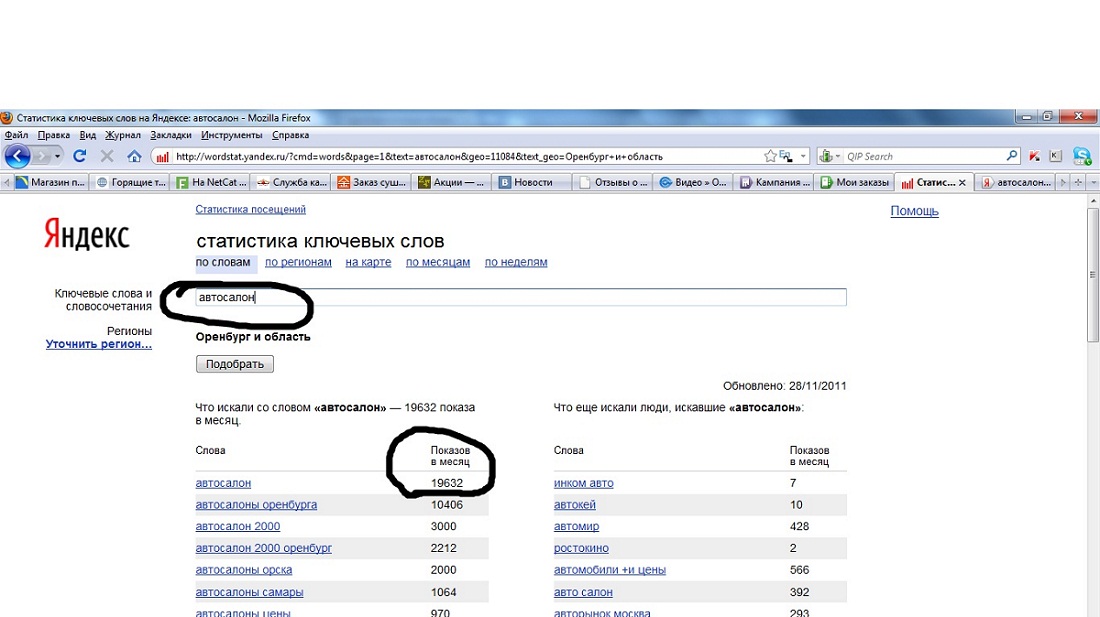Select the по словам tab
The width and height of the screenshot is (1100, 617).
tap(223, 262)
